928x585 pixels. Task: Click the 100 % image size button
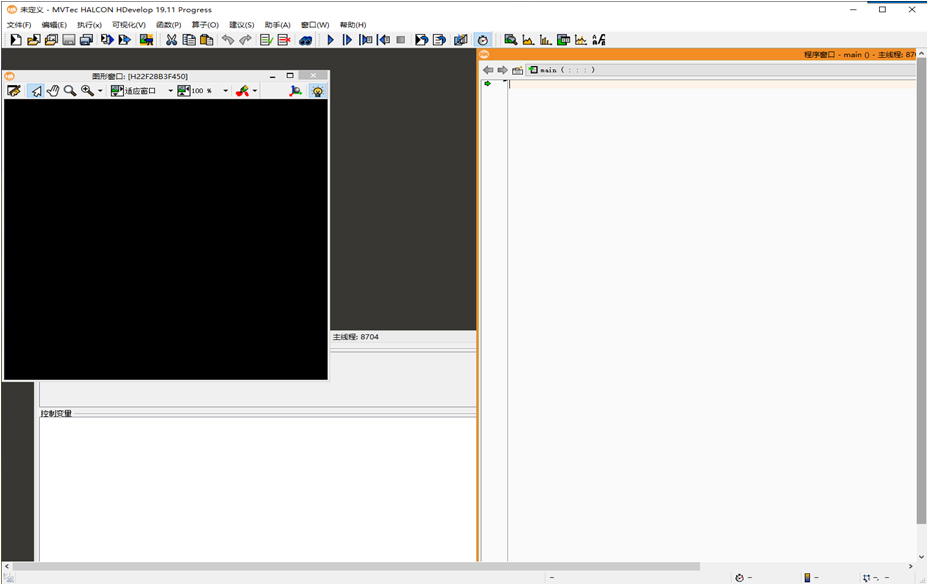195,91
